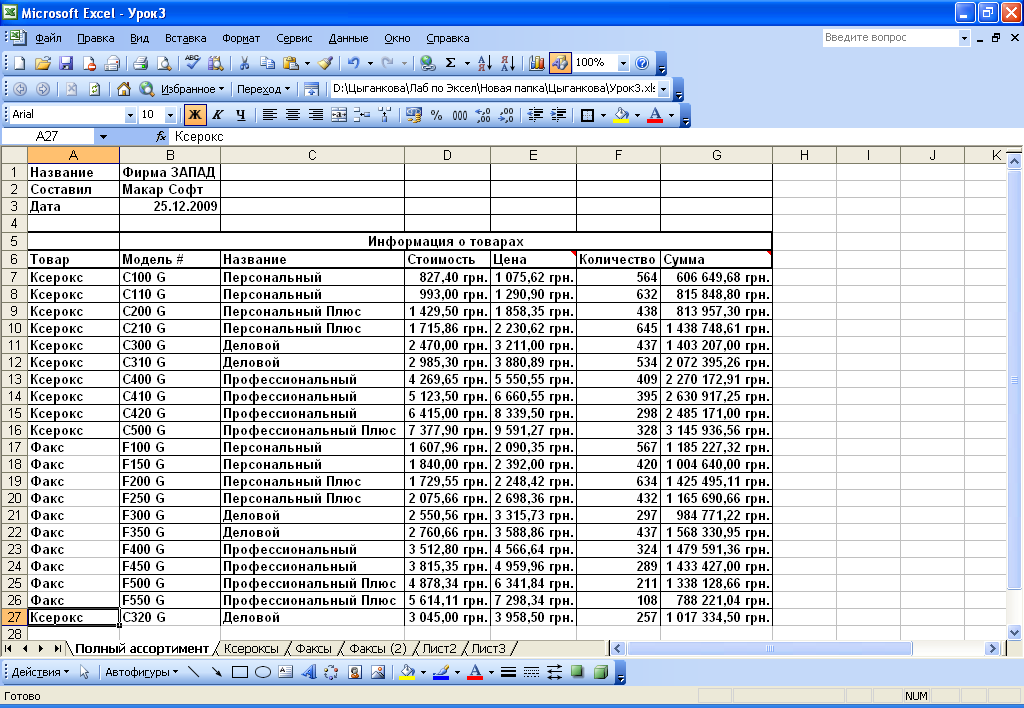Viewport: 1024px width, 708px height.
Task: Cut selection with the scissors icon
Action: pos(244,63)
